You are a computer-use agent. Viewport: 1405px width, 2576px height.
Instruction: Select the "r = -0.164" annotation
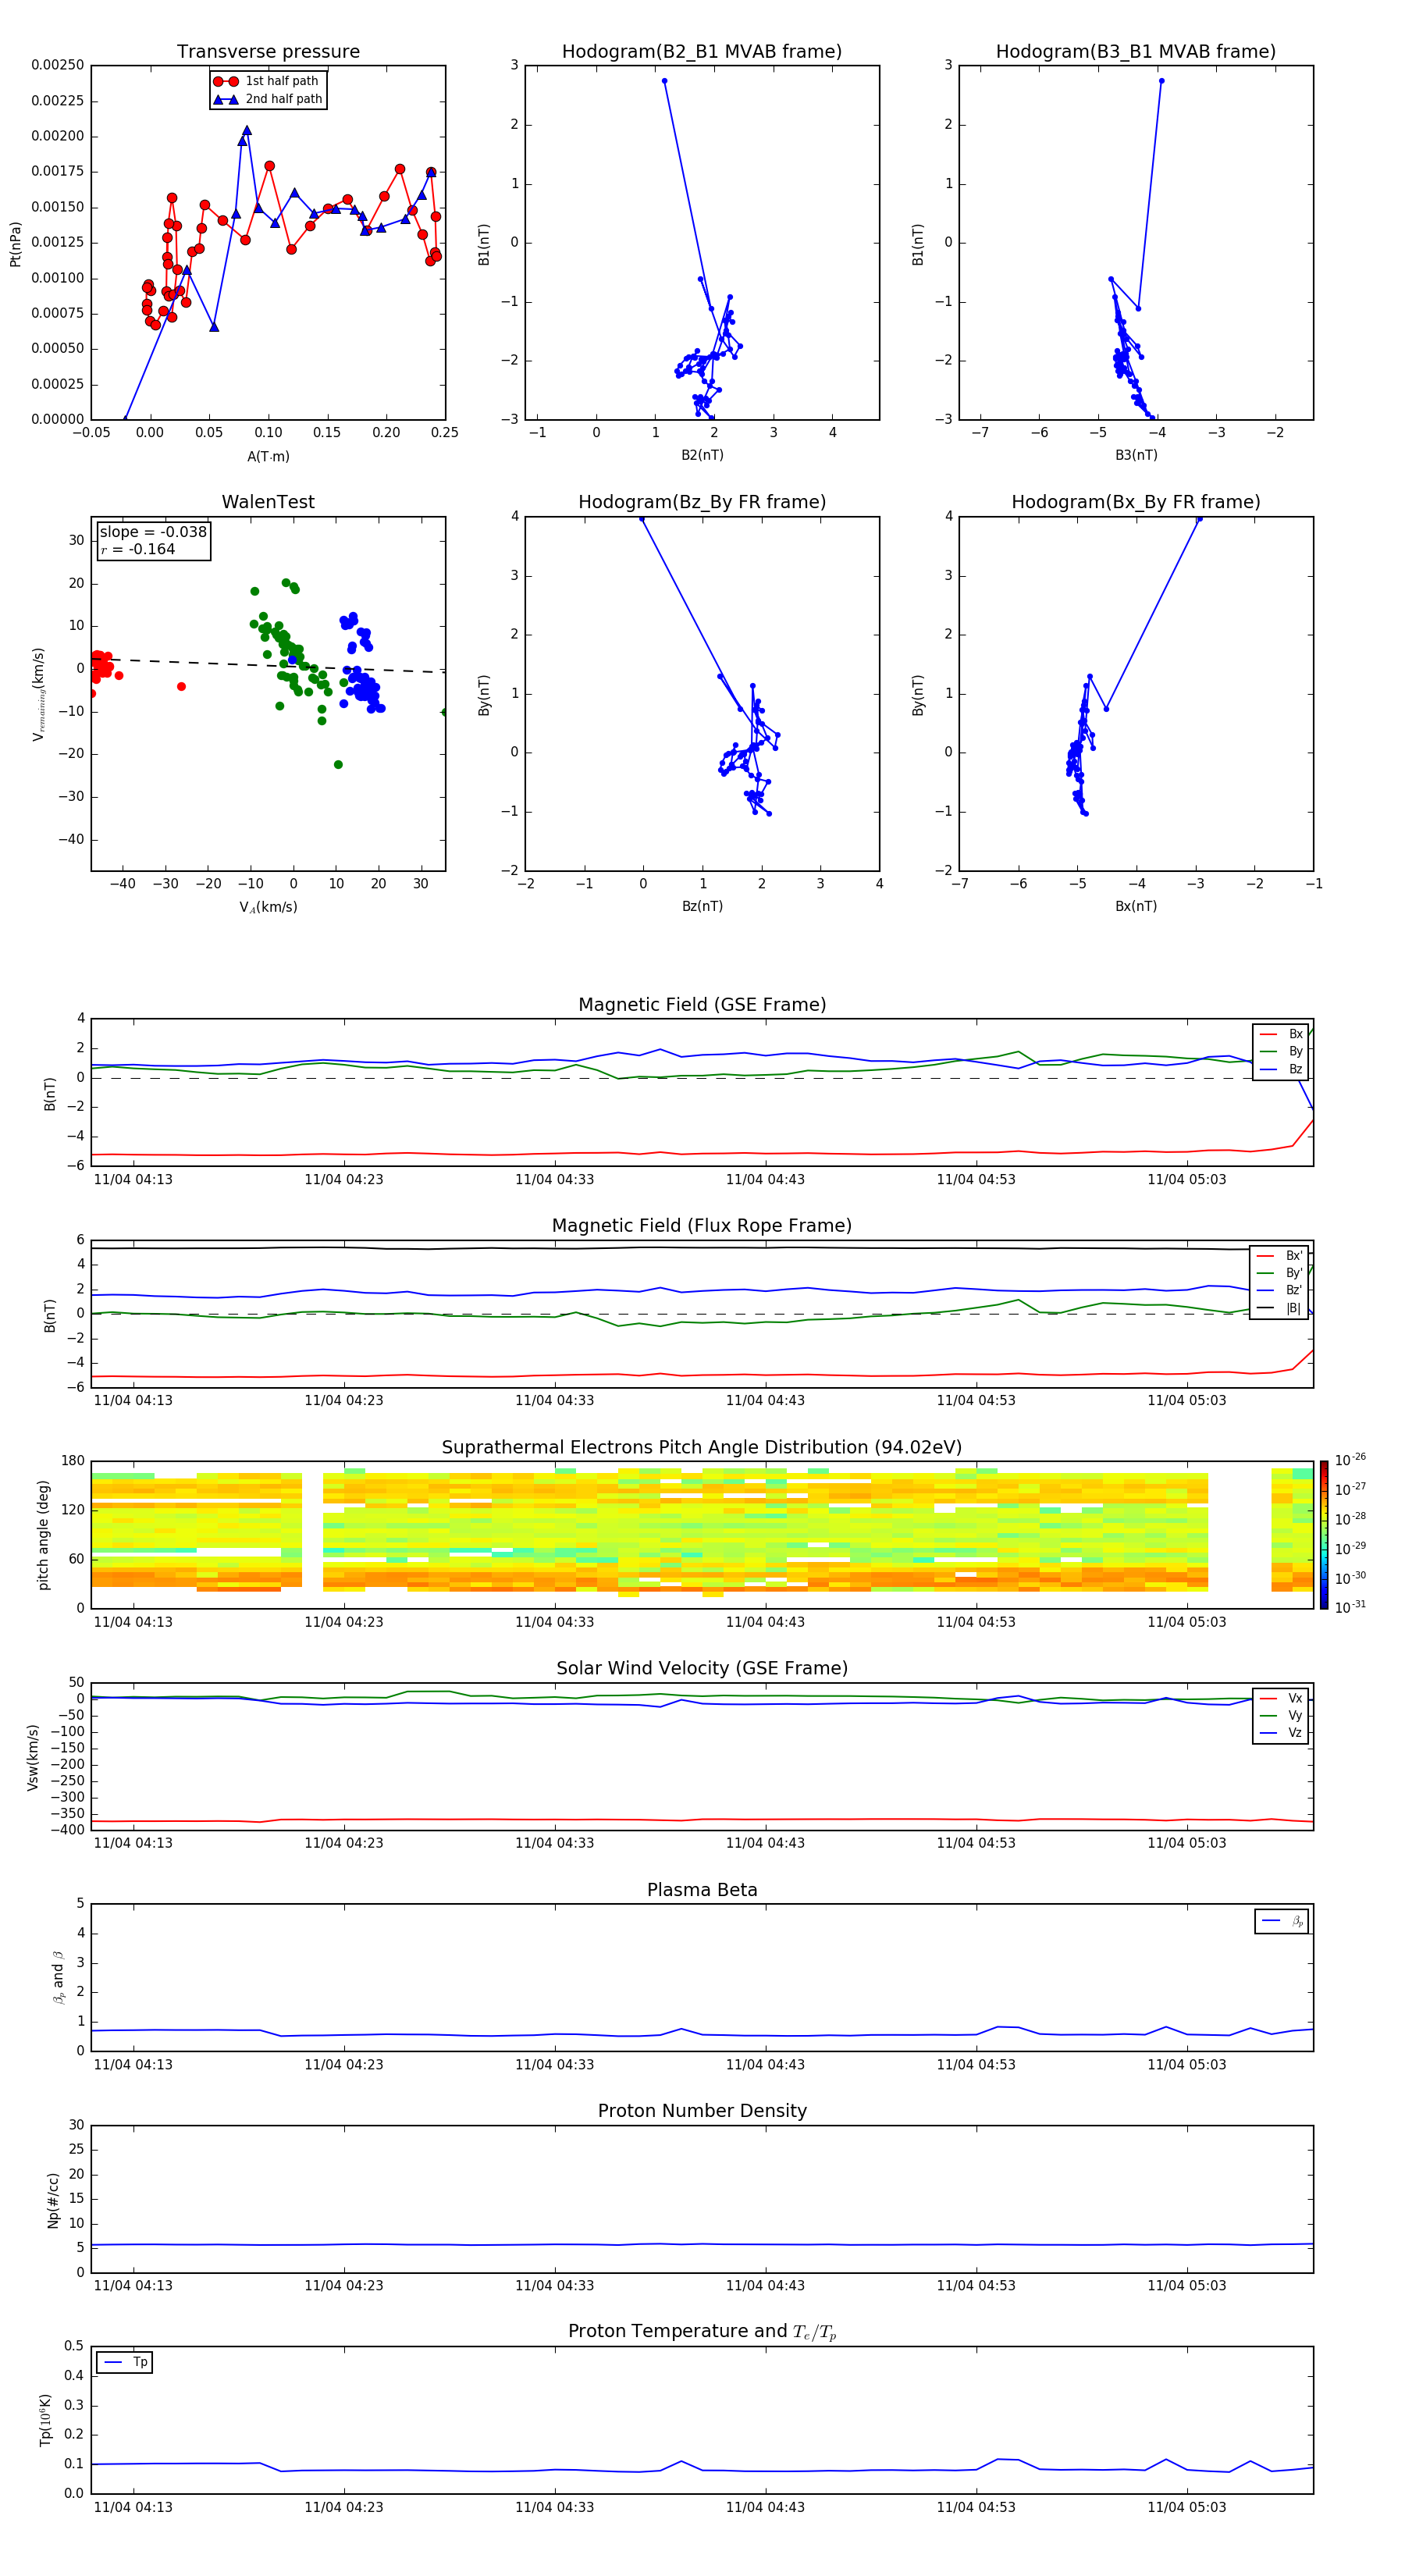point(138,549)
